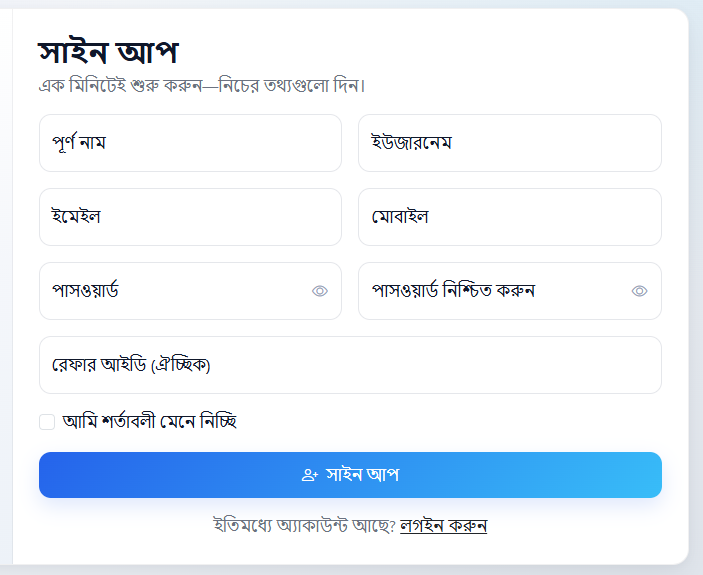Click the রেফার আইডি placeholder text
This screenshot has width=703, height=575.
click(x=131, y=365)
